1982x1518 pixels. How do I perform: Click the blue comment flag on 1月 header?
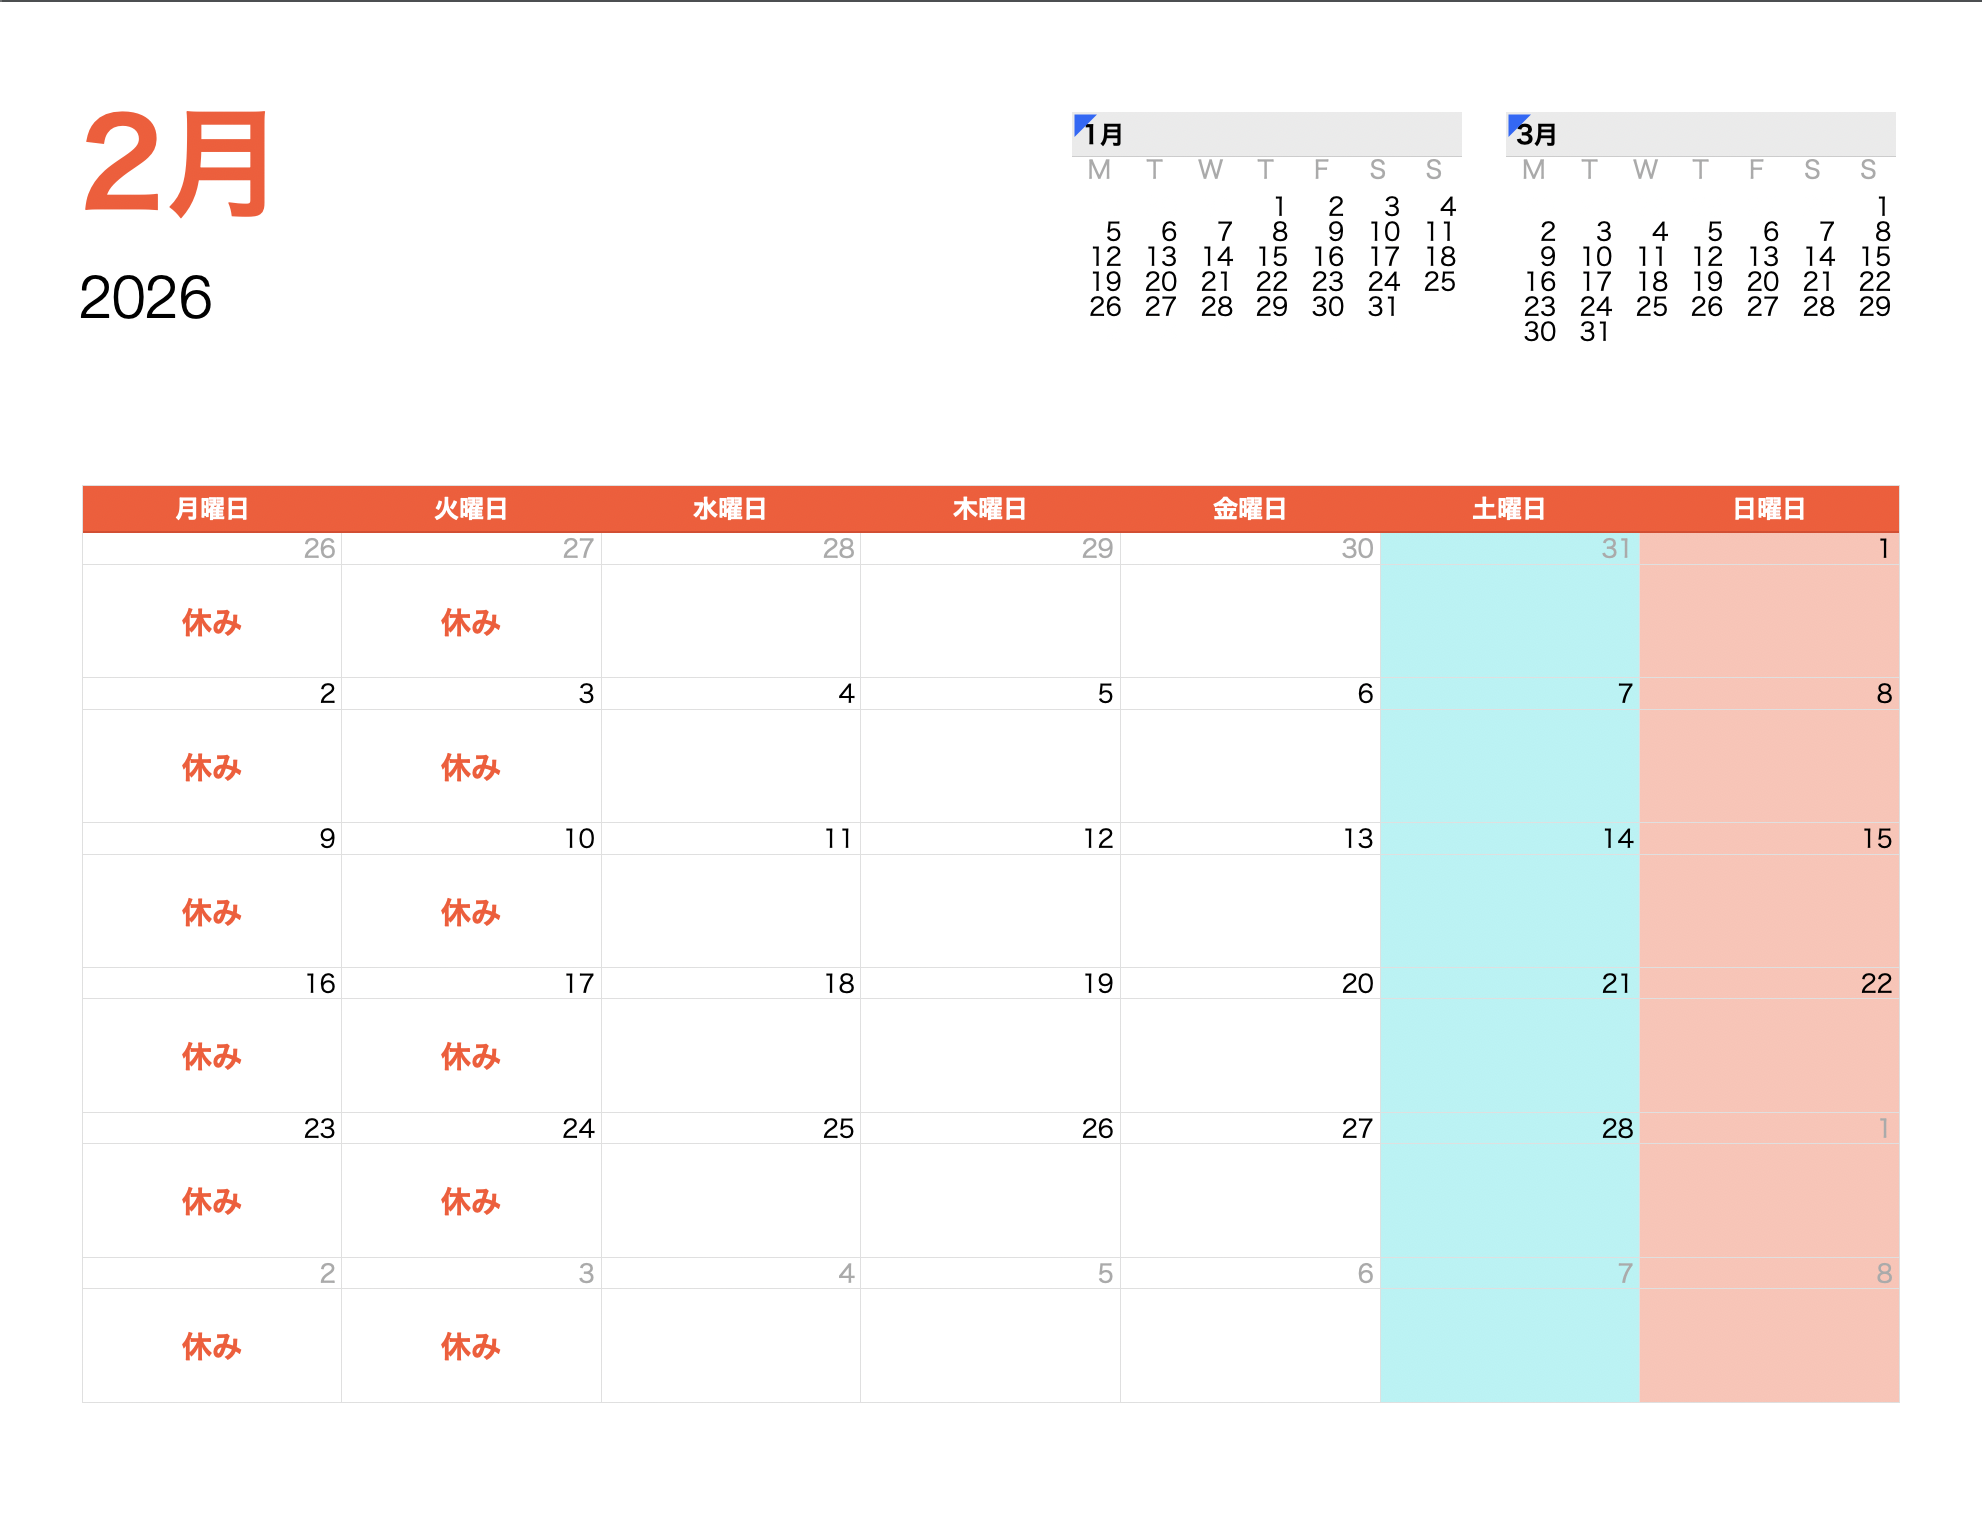(1081, 122)
